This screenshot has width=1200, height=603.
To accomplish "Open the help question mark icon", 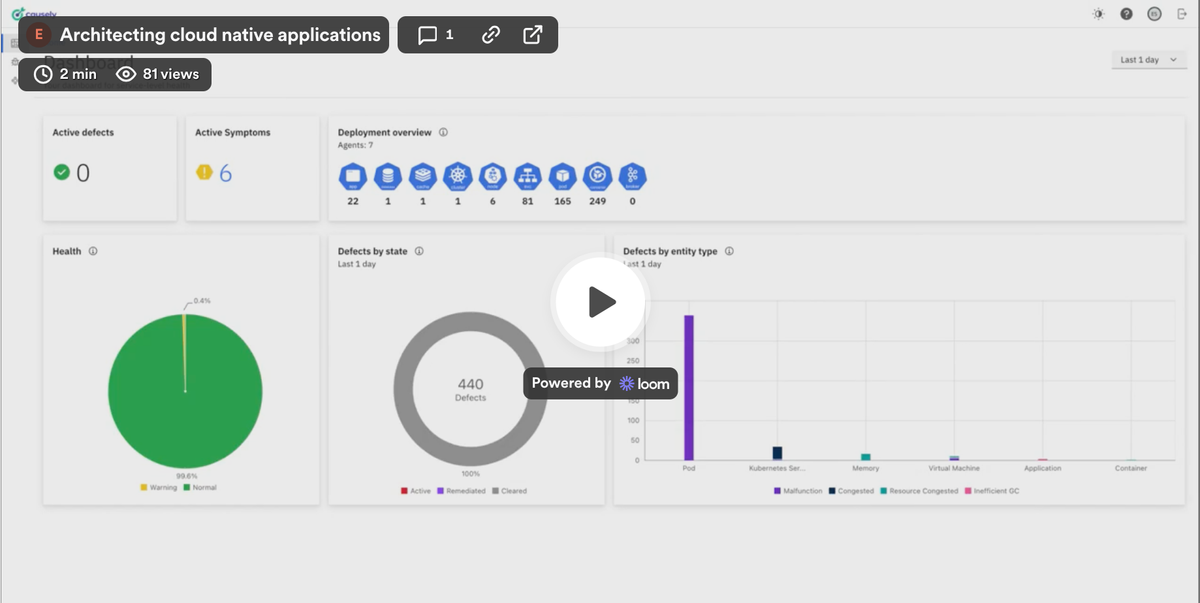I will point(1126,14).
